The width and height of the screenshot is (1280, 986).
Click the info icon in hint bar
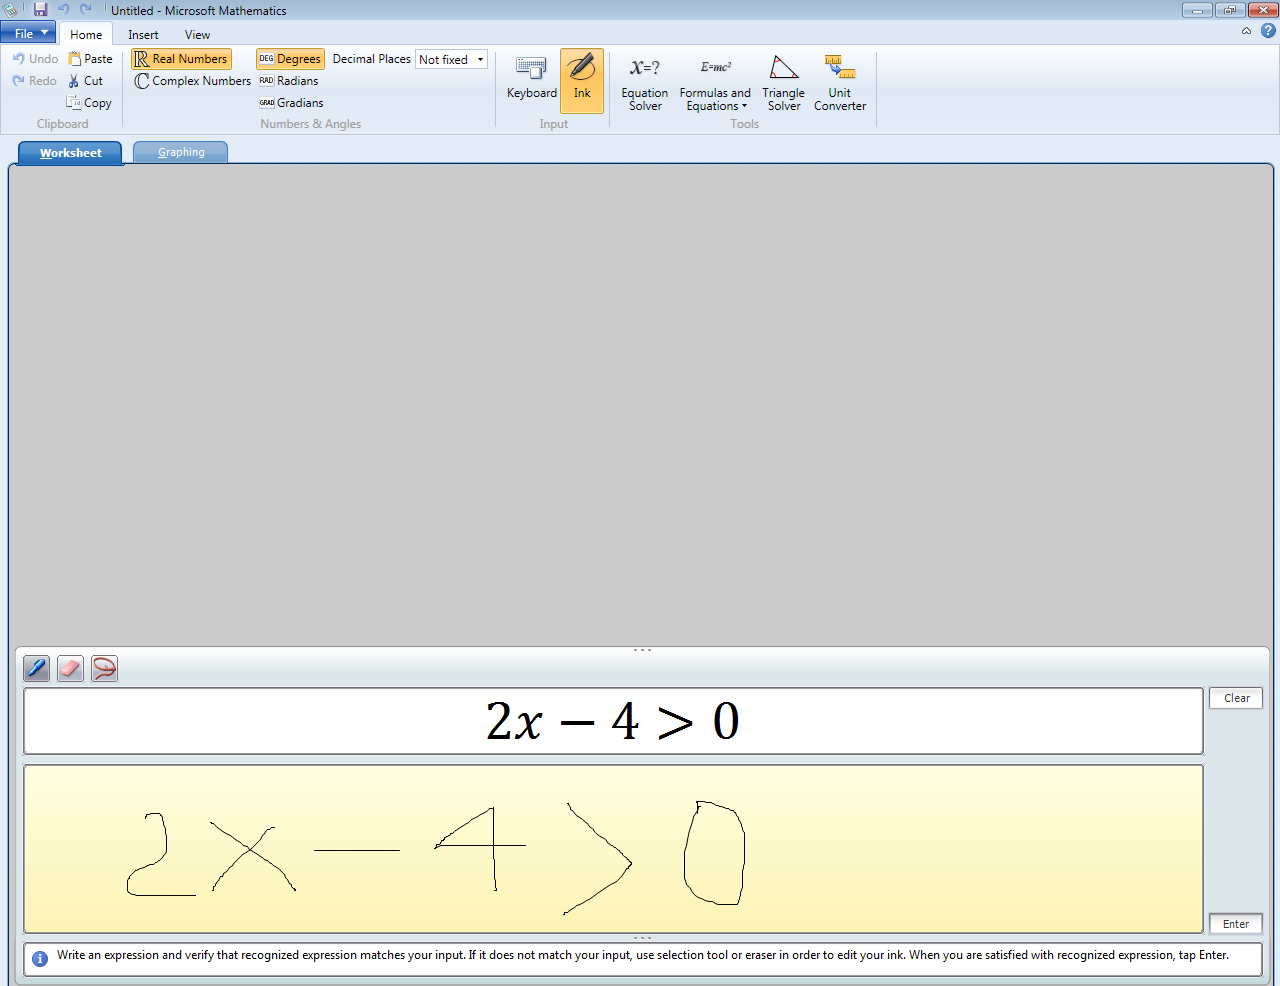pyautogui.click(x=40, y=959)
